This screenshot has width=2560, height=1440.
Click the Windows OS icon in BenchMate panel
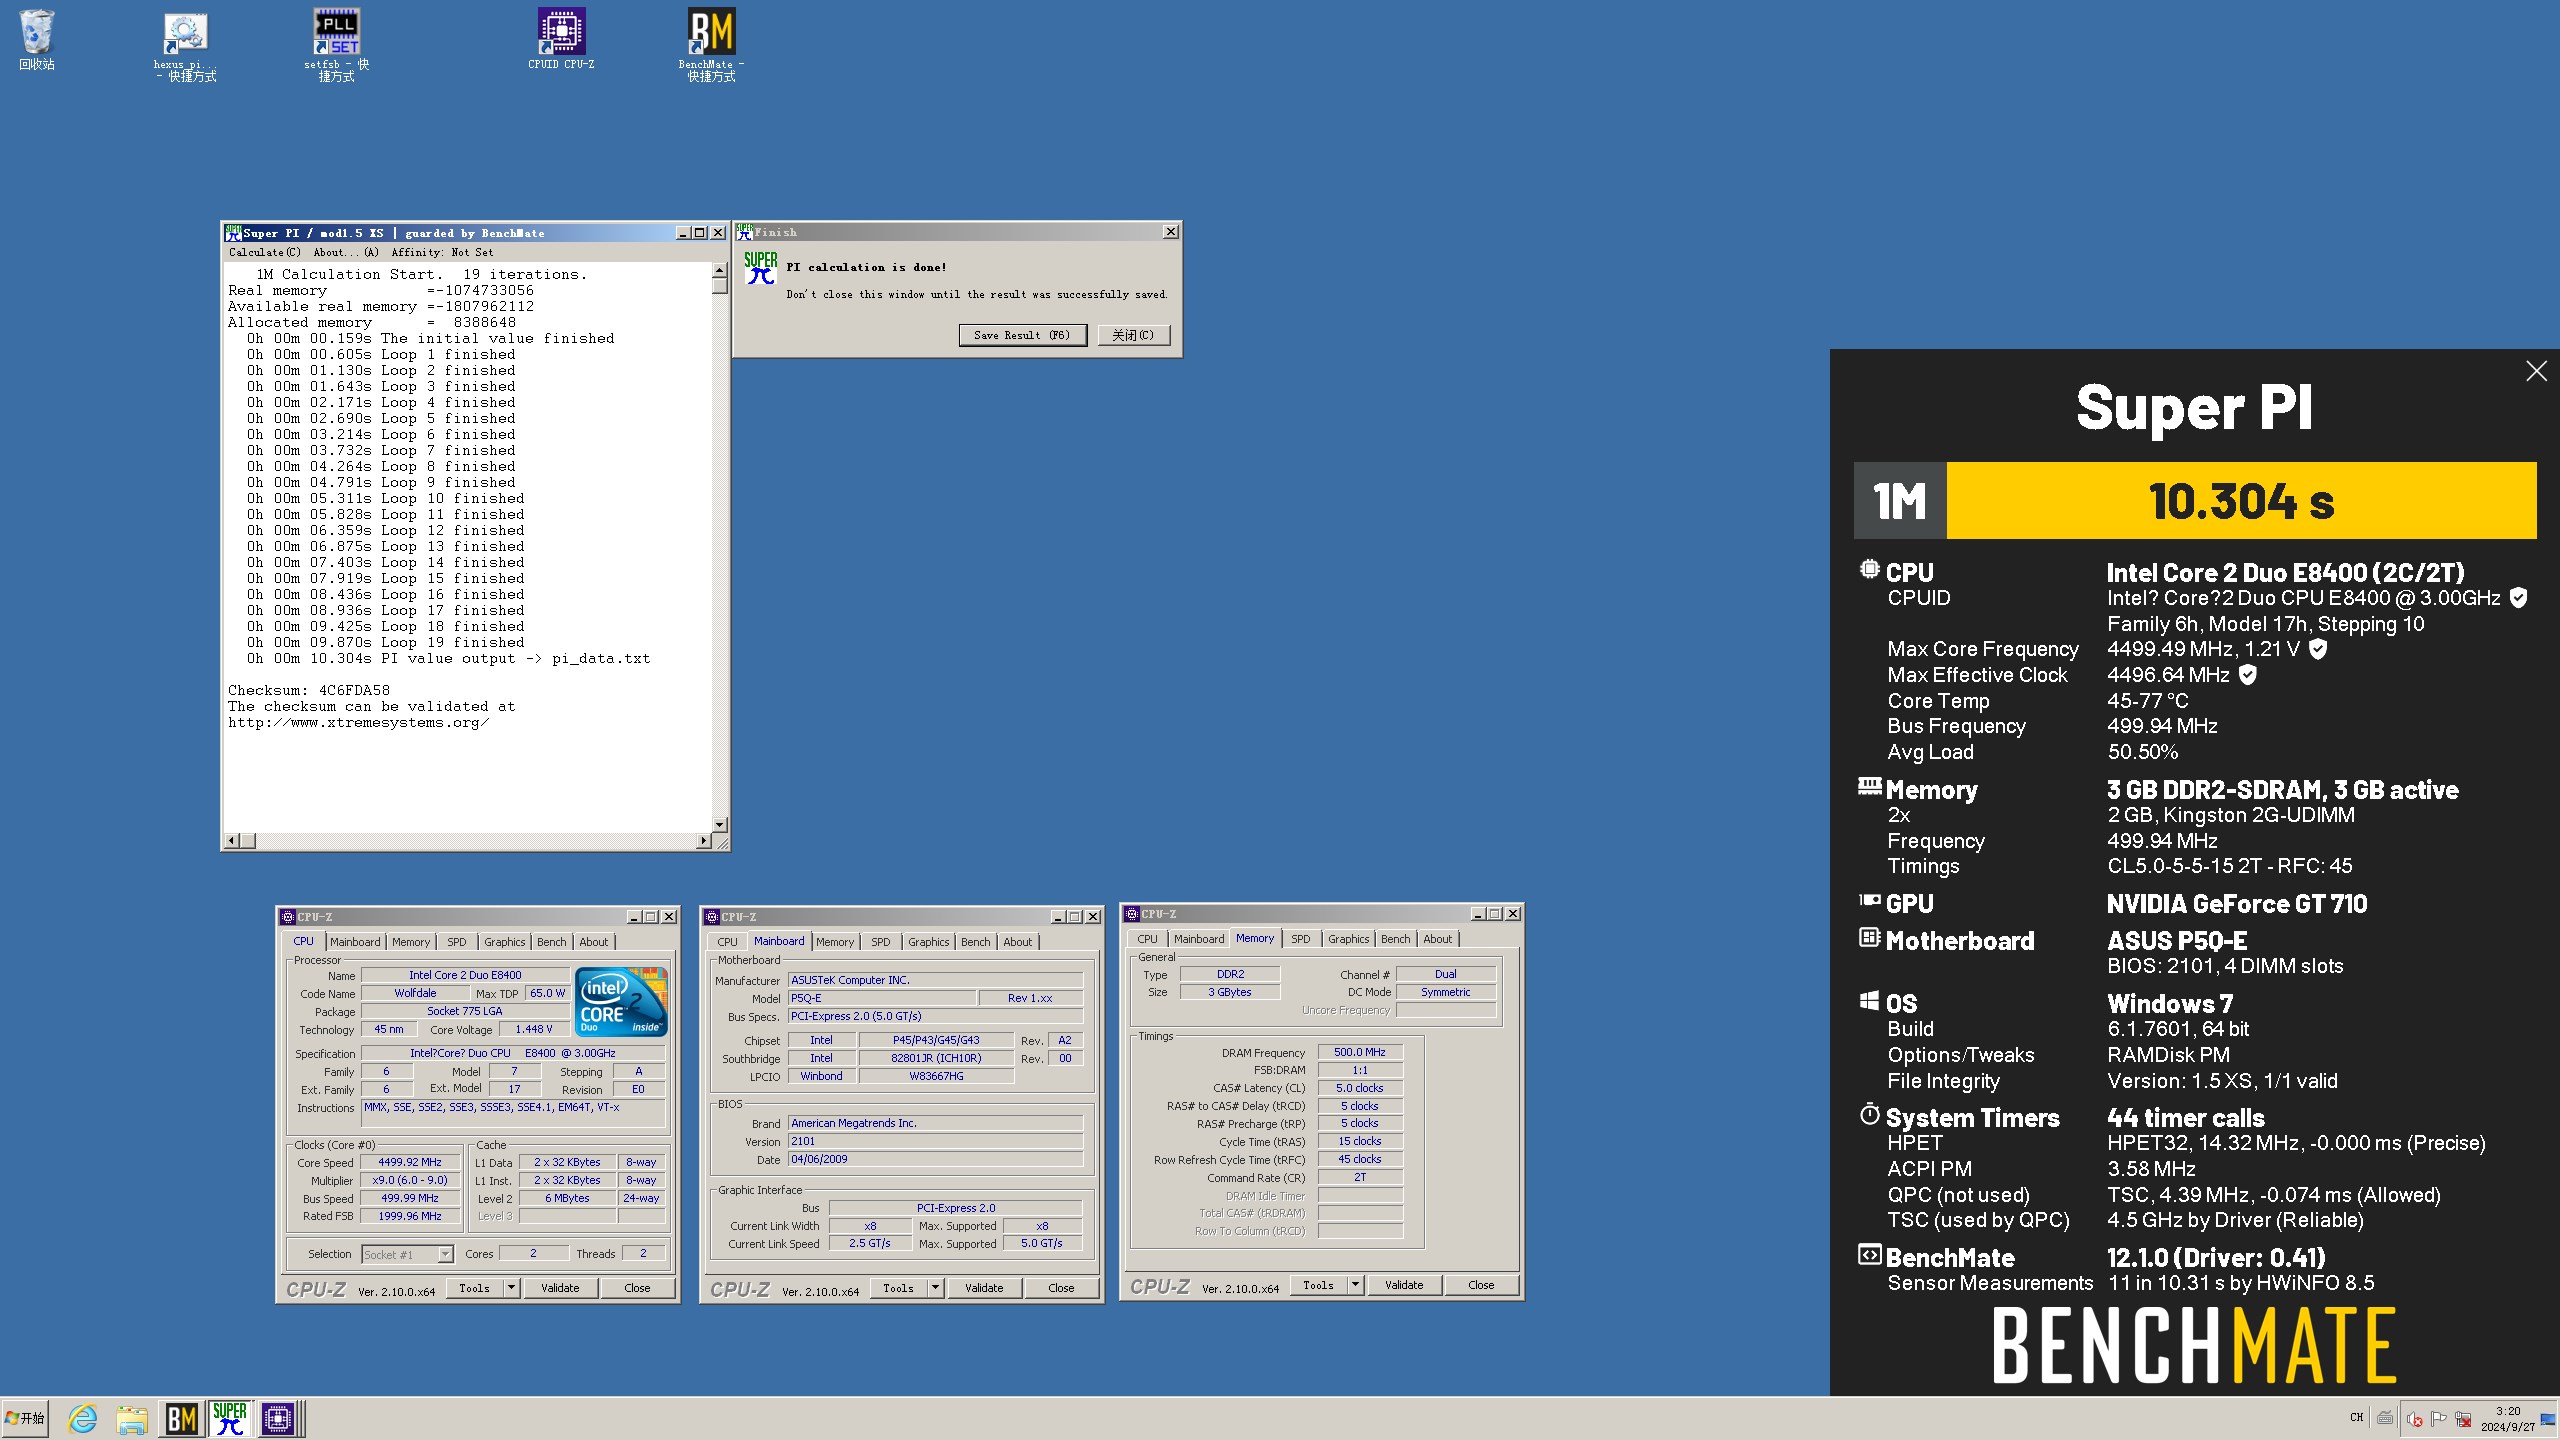[x=1869, y=1001]
